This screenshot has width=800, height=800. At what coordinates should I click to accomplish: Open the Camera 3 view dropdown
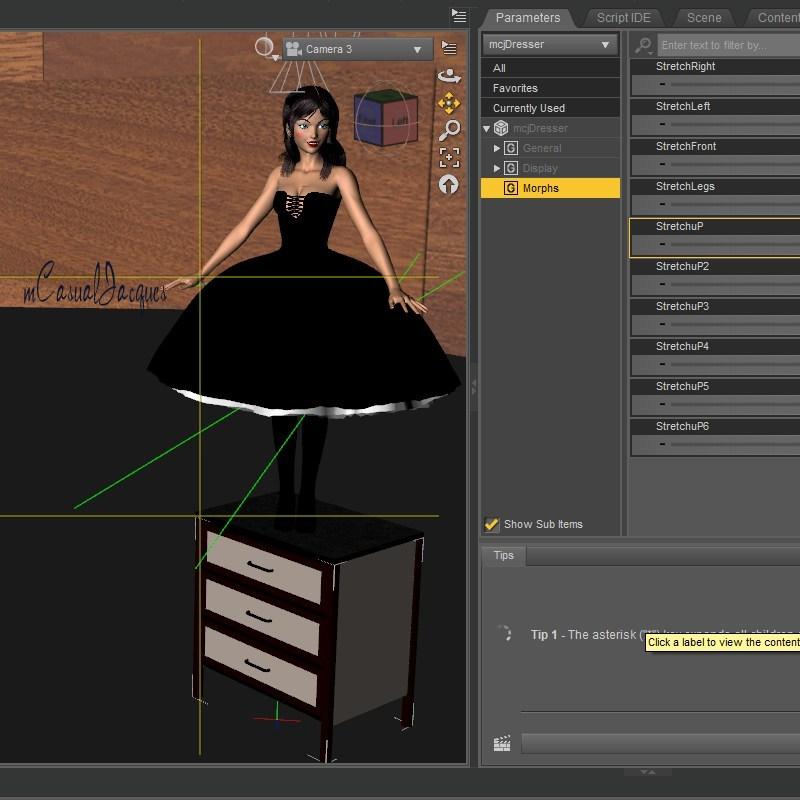[358, 49]
